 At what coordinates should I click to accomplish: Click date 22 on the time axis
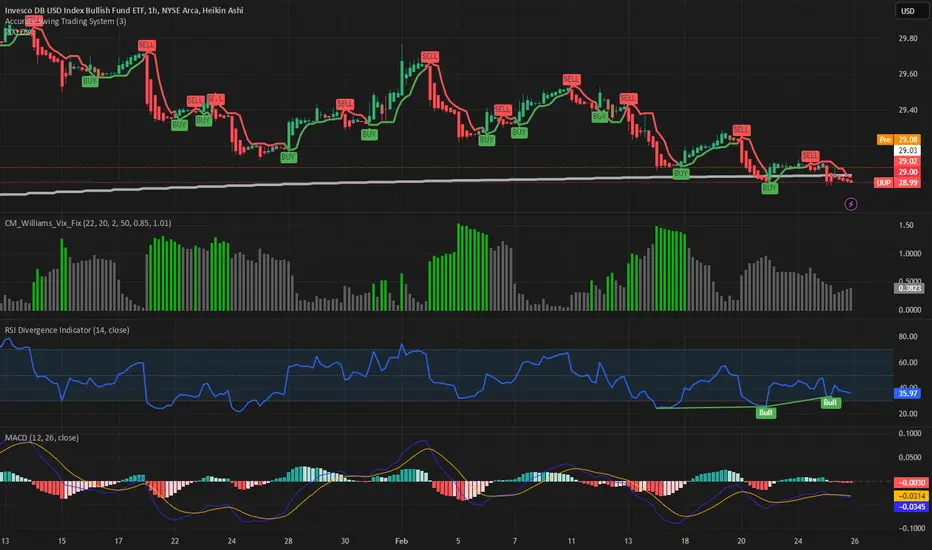175,541
